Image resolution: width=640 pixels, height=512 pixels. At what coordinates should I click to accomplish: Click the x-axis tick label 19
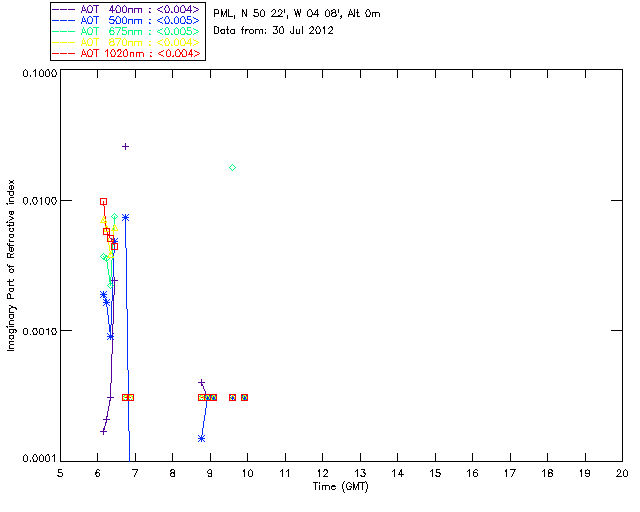[585, 473]
